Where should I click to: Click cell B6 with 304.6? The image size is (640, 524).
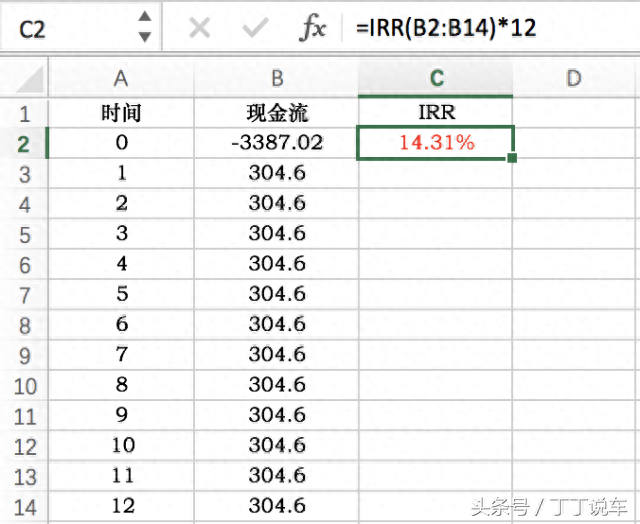coord(277,264)
